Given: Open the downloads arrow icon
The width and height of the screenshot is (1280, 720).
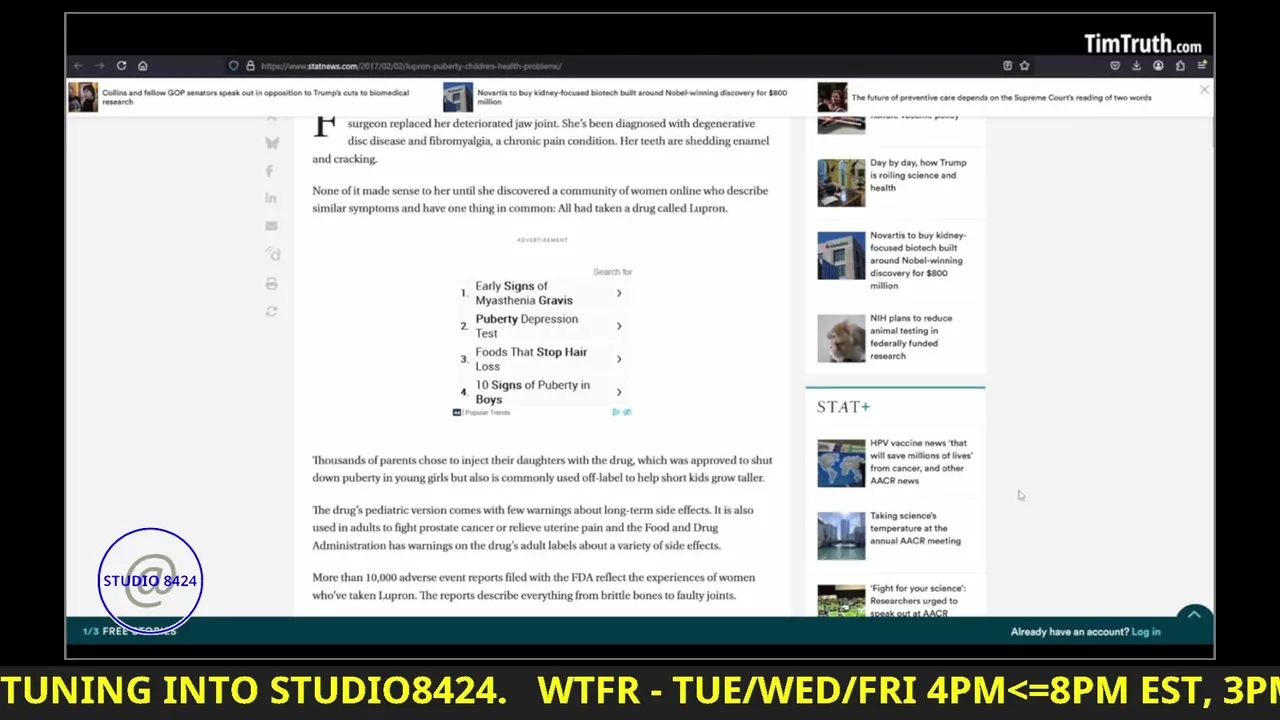Looking at the screenshot, I should pyautogui.click(x=1136, y=66).
